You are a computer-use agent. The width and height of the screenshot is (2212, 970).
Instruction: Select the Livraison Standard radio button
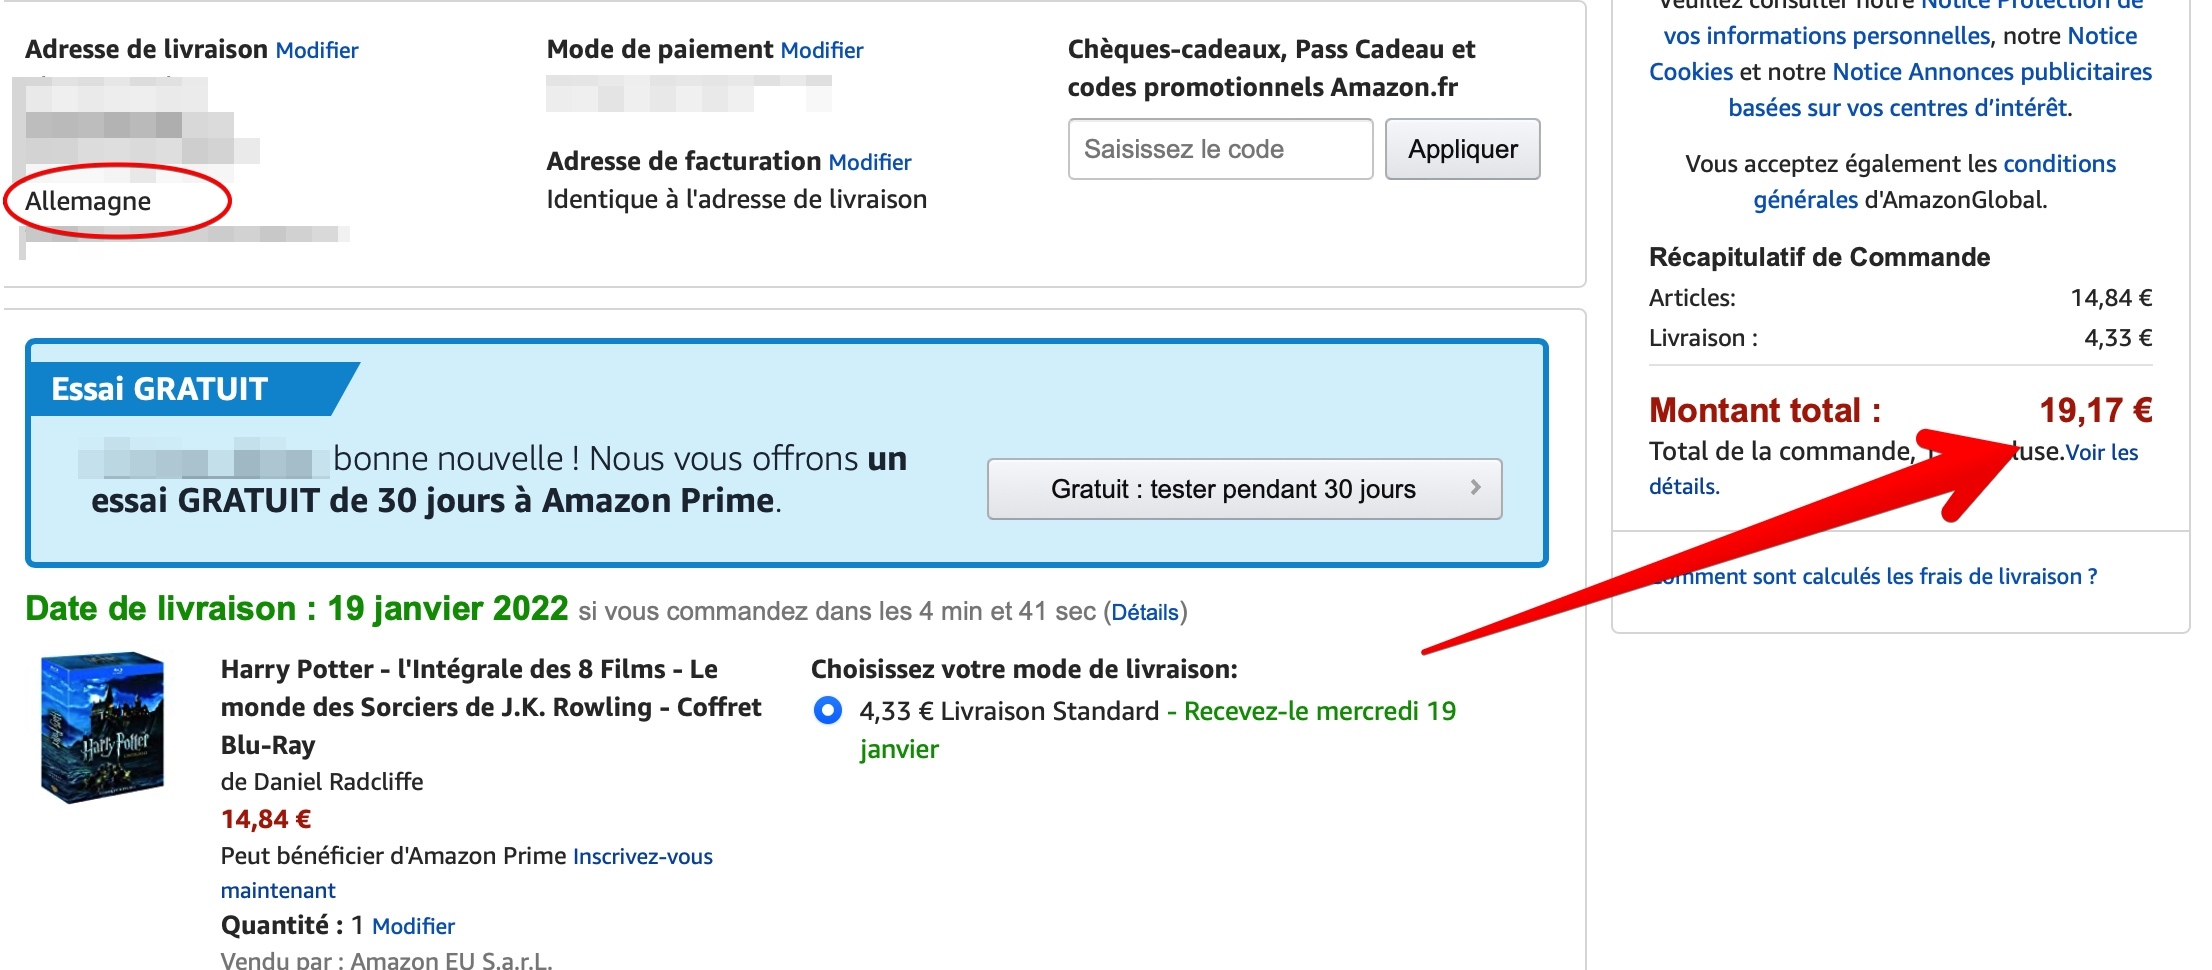click(828, 711)
